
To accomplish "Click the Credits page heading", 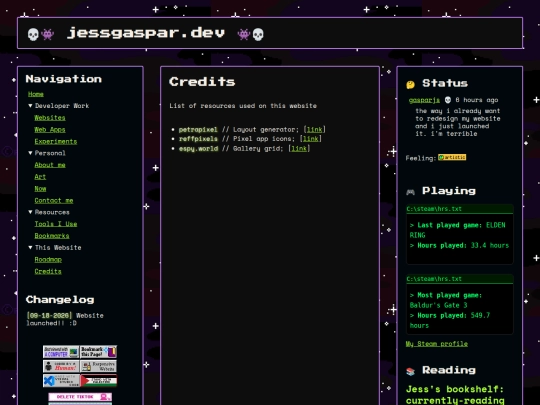I will tap(202, 82).
